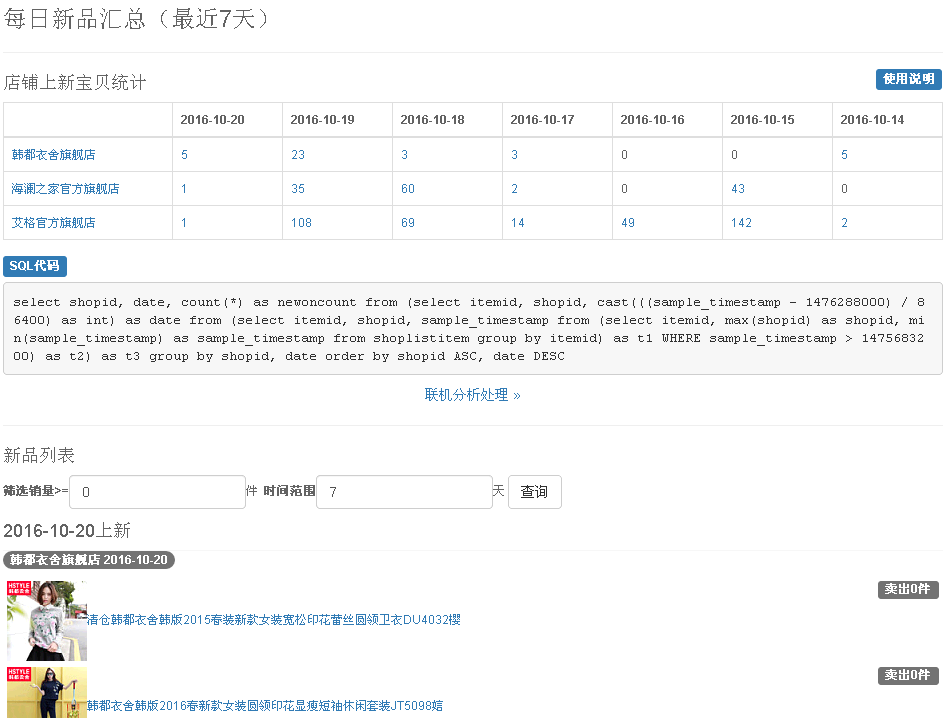
Task: Click the 每日新品汇总 page title
Action: 137,19
